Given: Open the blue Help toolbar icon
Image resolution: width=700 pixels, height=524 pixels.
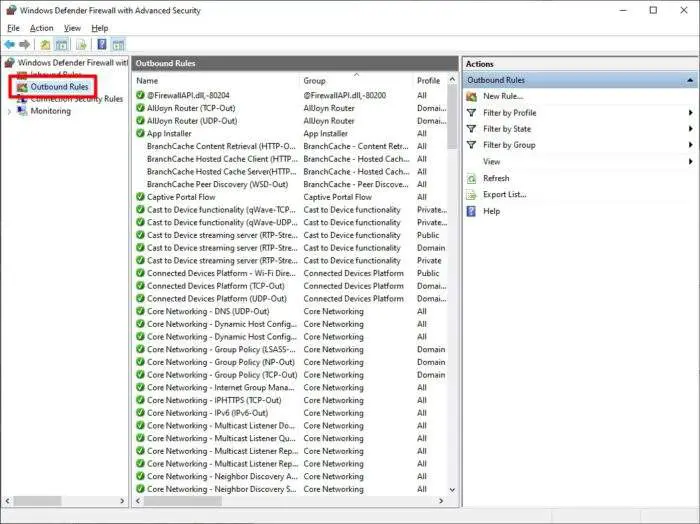Looking at the screenshot, I should click(x=102, y=44).
